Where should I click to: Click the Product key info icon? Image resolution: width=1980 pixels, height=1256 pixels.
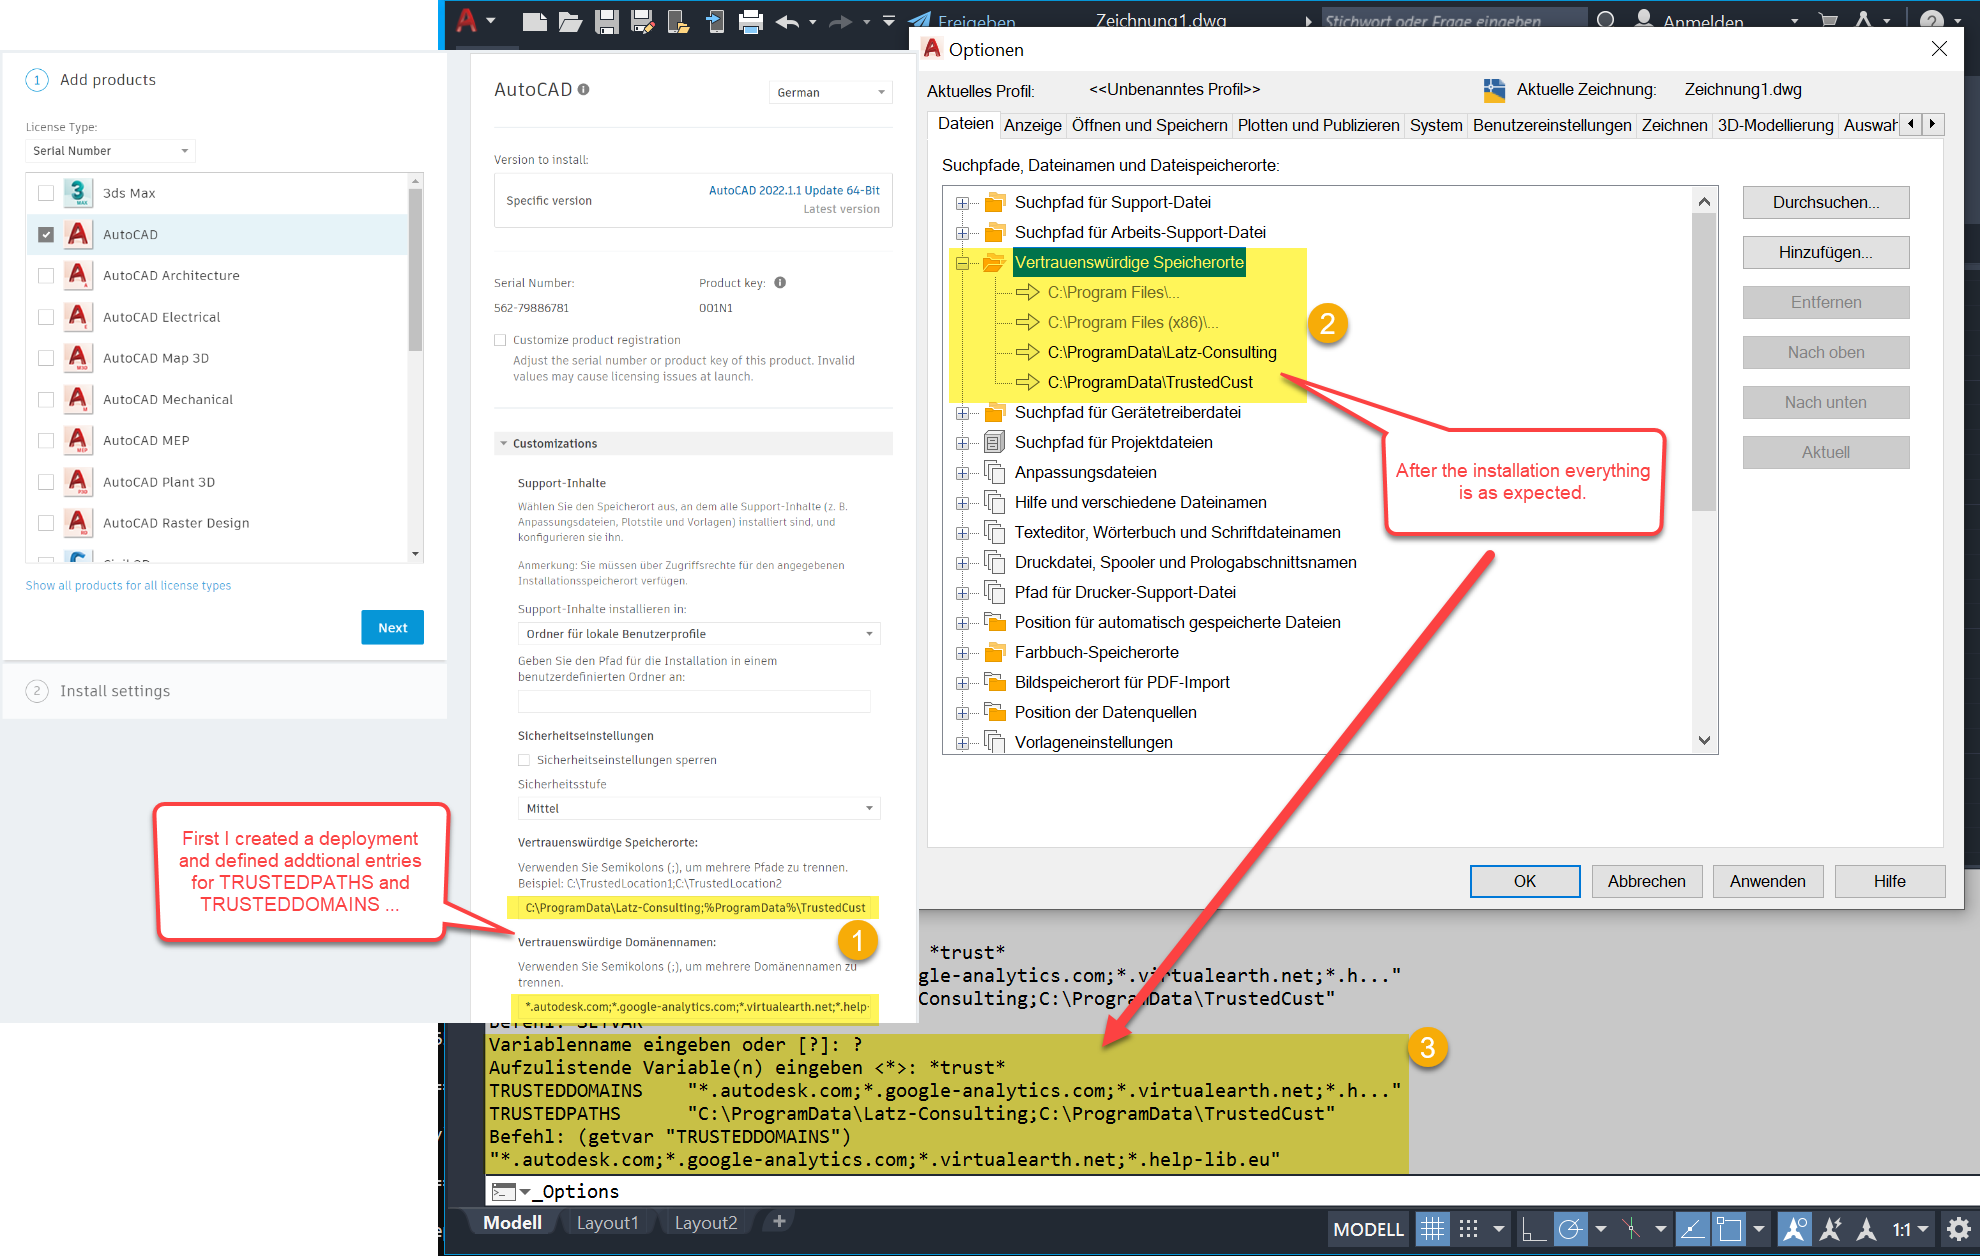pos(780,282)
